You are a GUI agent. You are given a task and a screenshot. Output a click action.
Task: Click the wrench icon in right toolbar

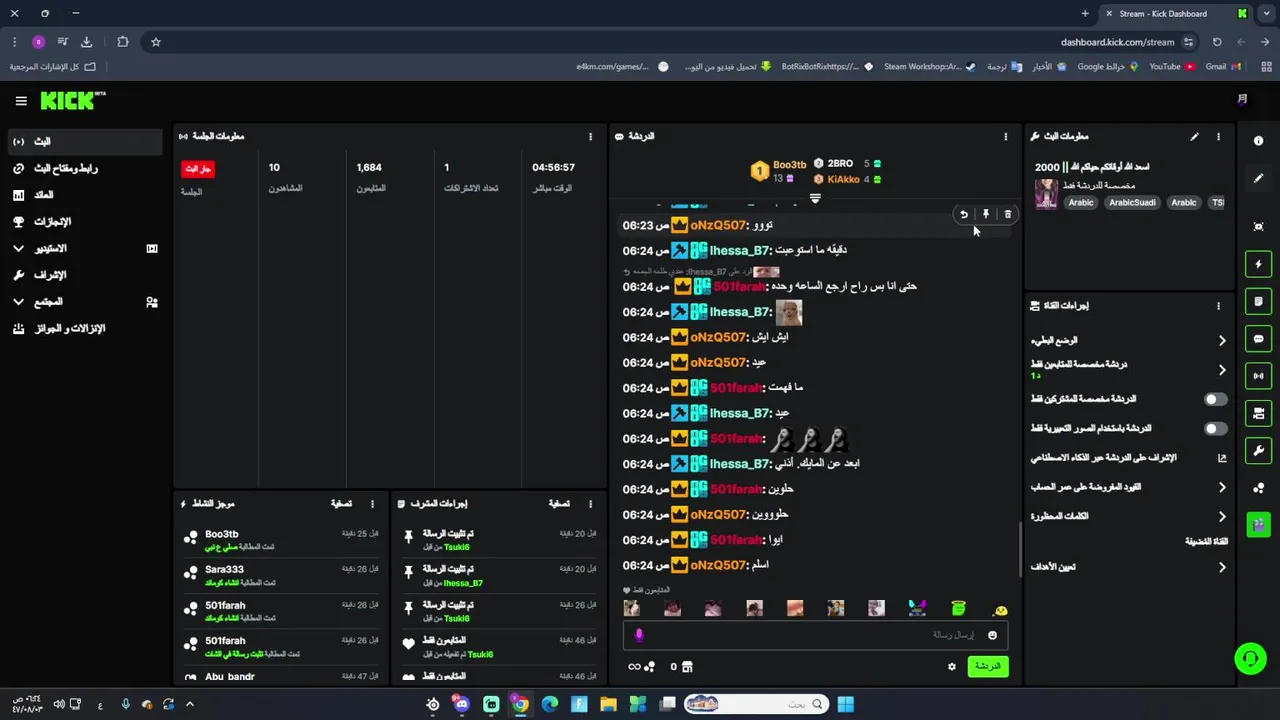[1258, 450]
